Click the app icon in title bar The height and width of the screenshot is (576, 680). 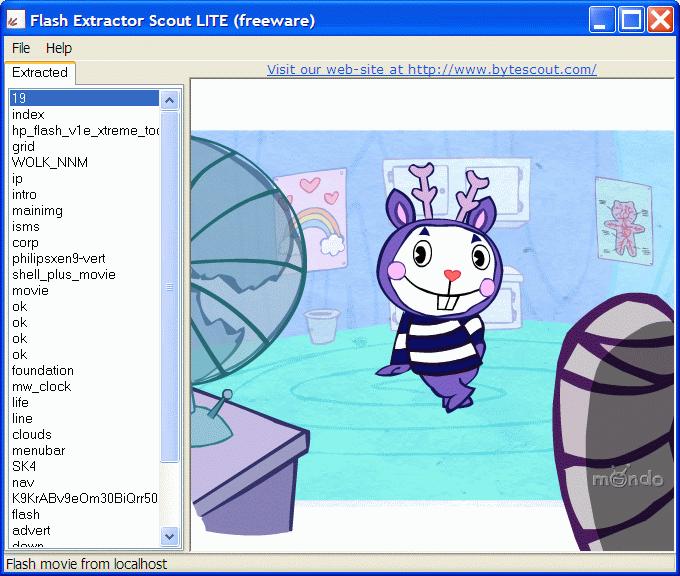pos(16,20)
